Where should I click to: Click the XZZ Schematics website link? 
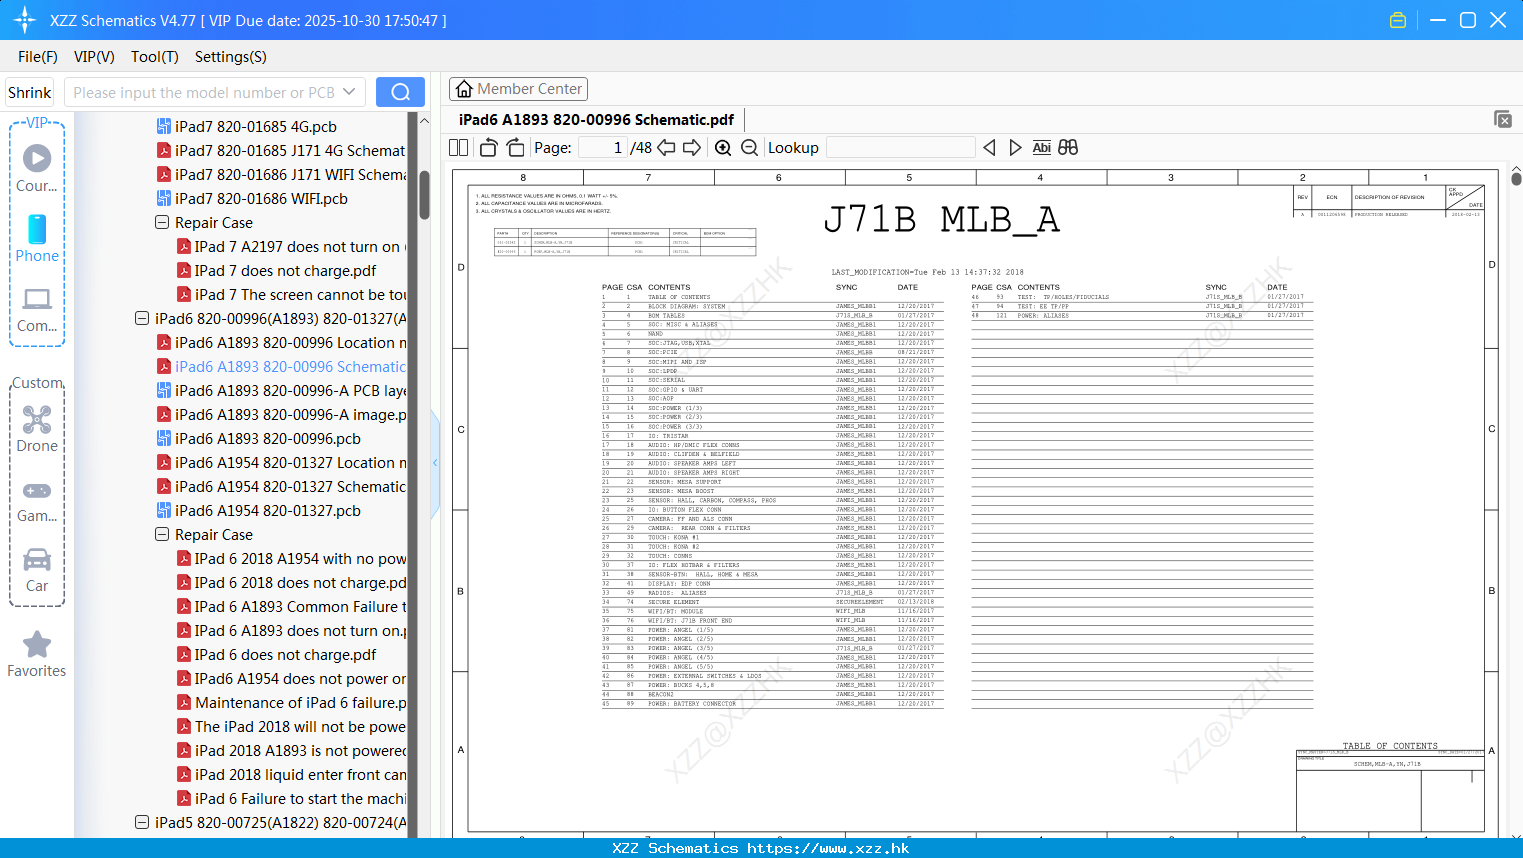828,848
